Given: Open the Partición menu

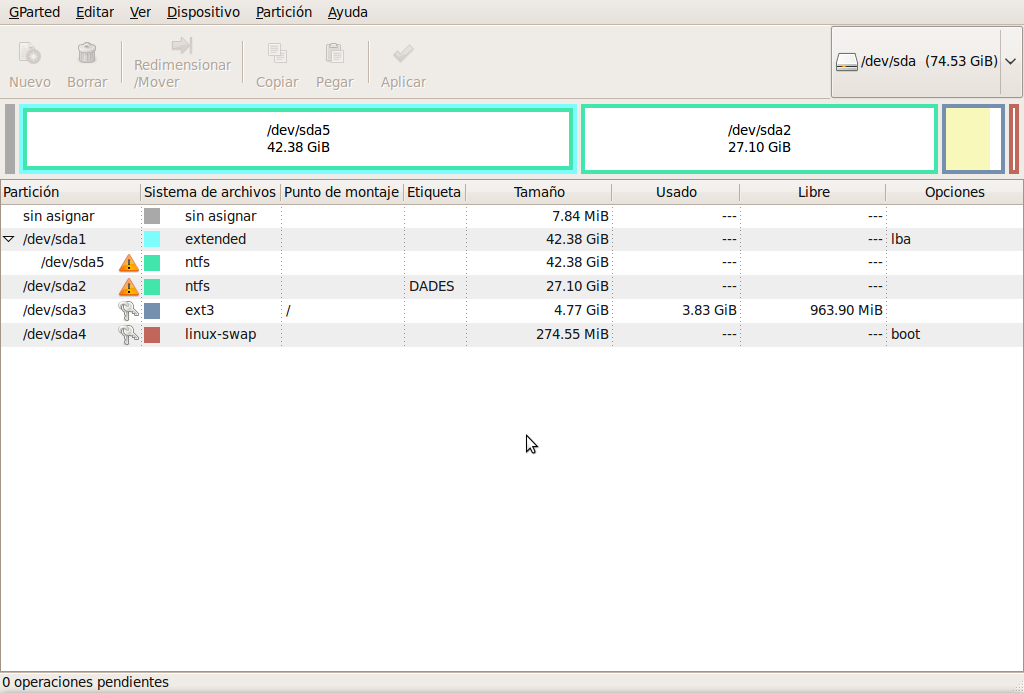Looking at the screenshot, I should click(x=283, y=12).
